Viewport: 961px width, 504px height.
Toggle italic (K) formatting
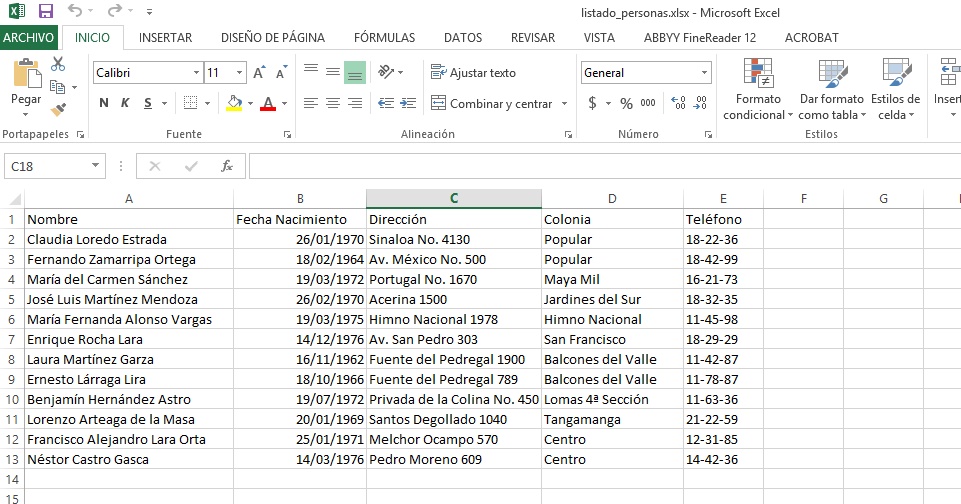[126, 103]
